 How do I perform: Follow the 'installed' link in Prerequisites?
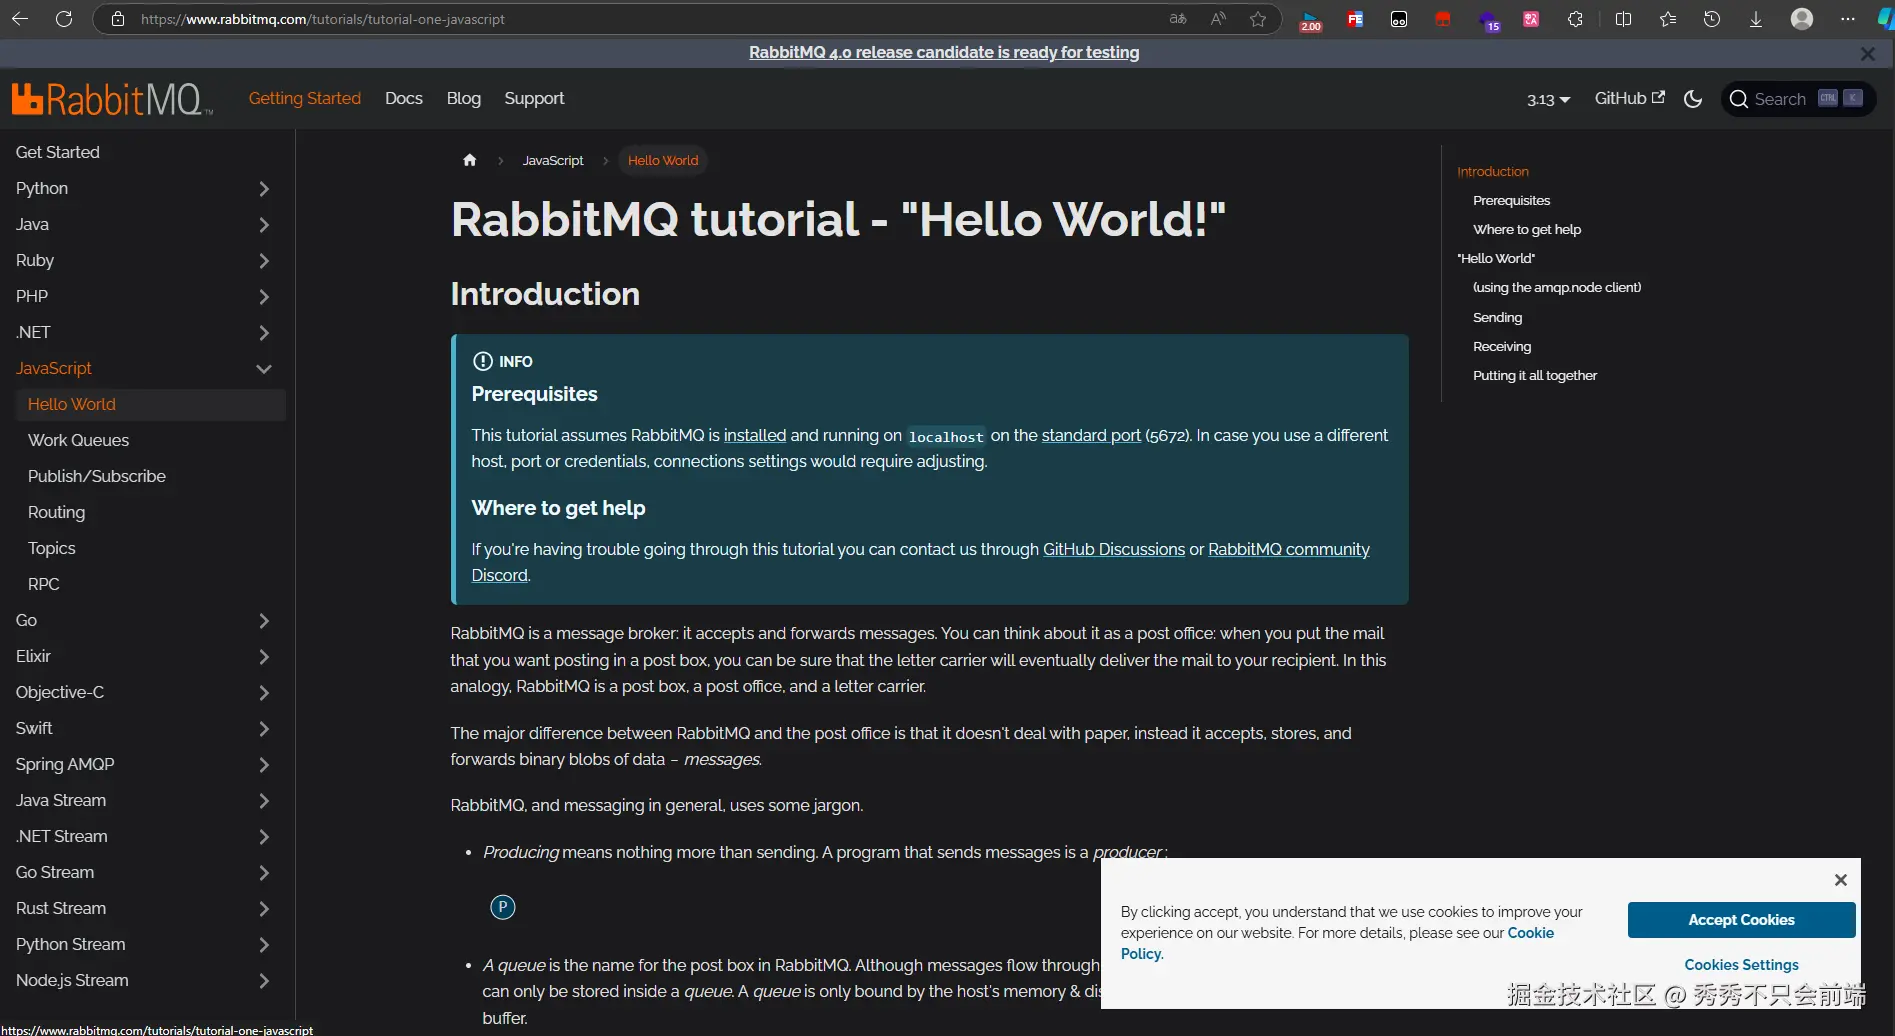[755, 435]
